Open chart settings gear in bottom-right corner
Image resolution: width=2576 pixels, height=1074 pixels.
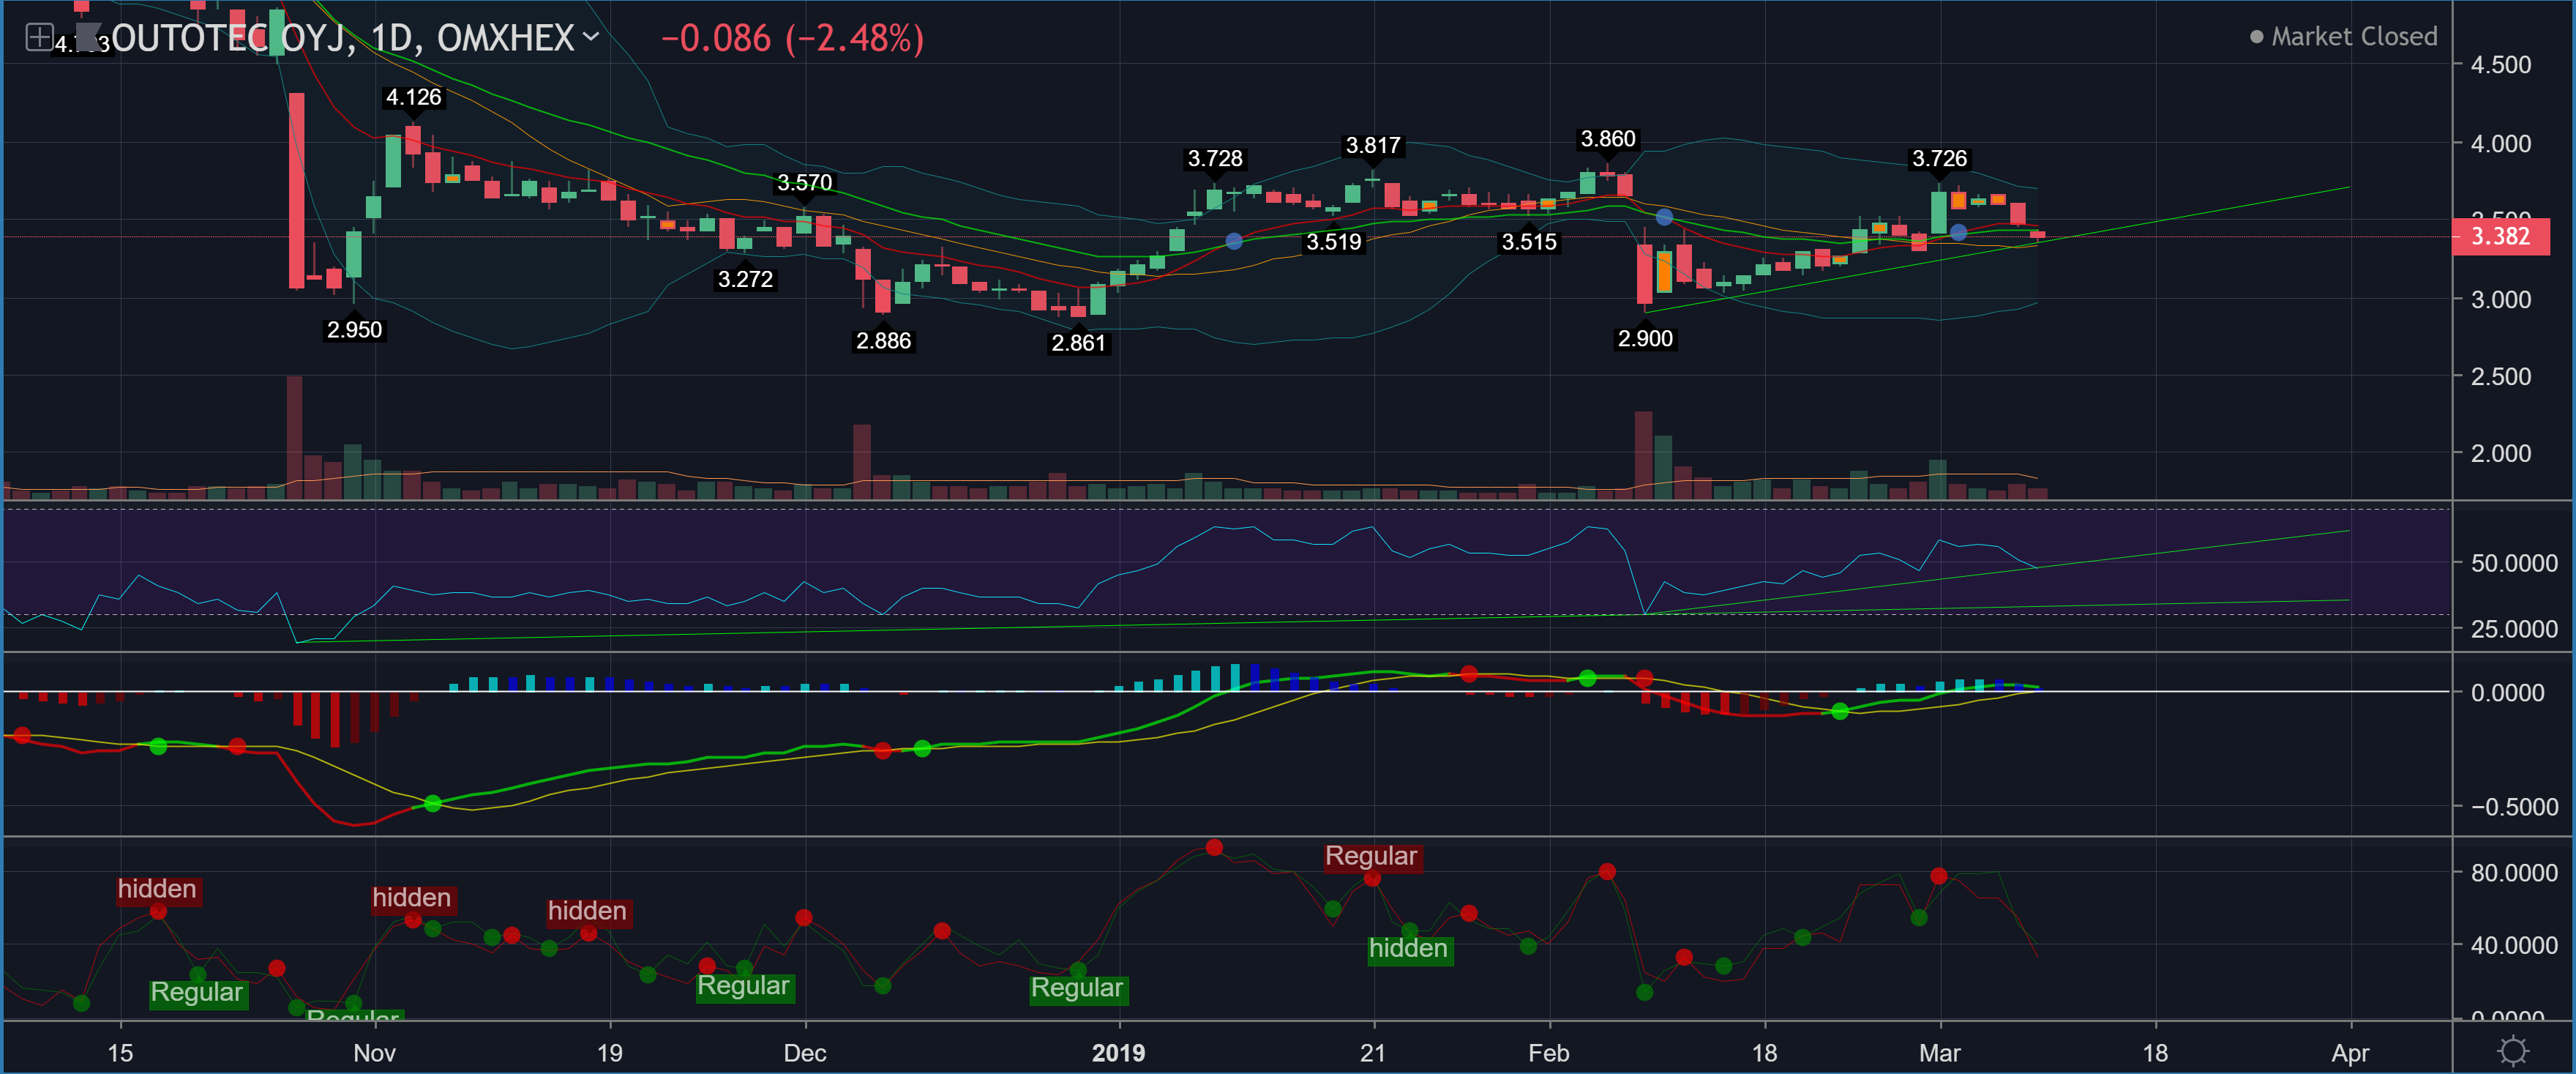(2512, 1050)
